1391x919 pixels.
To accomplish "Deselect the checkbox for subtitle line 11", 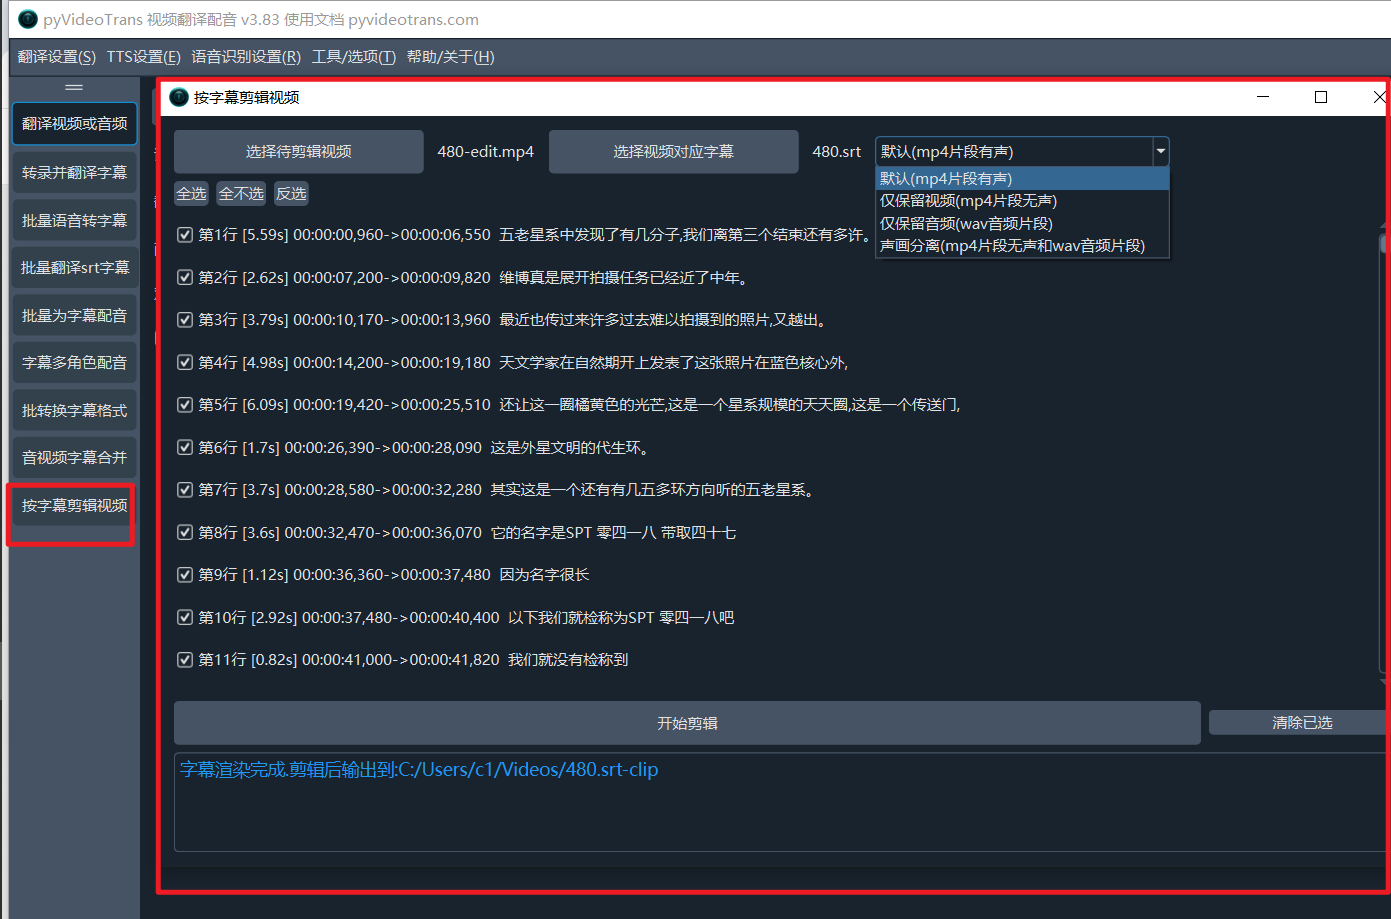I will (185, 660).
